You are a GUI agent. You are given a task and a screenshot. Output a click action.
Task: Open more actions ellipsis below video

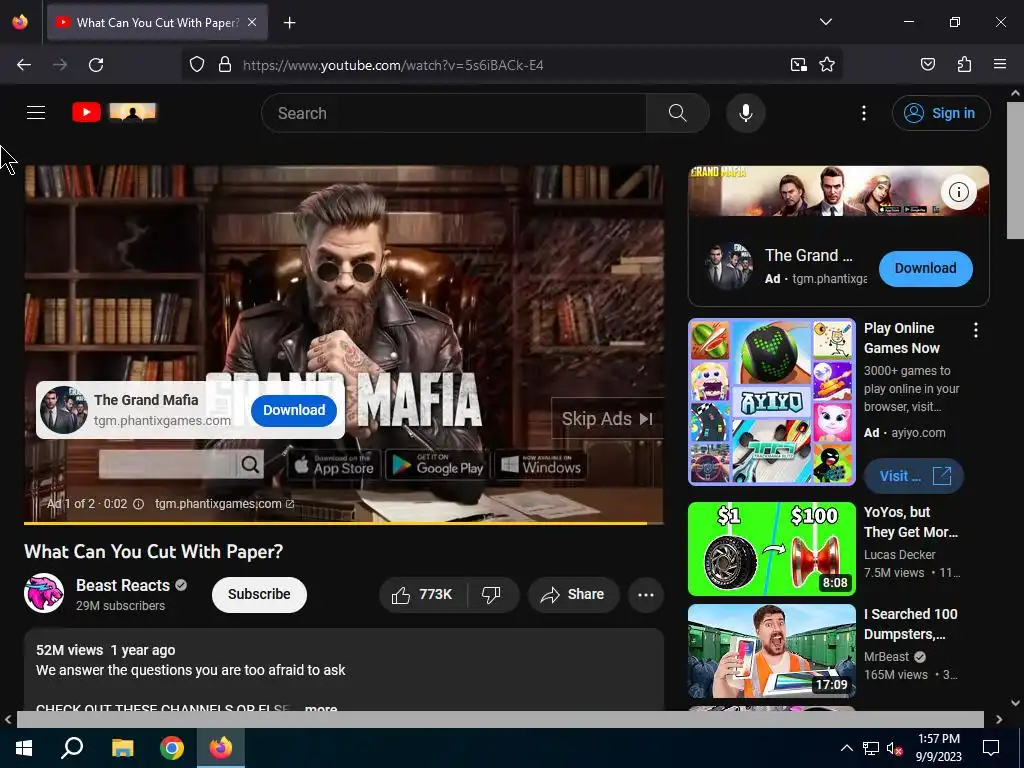coord(646,594)
